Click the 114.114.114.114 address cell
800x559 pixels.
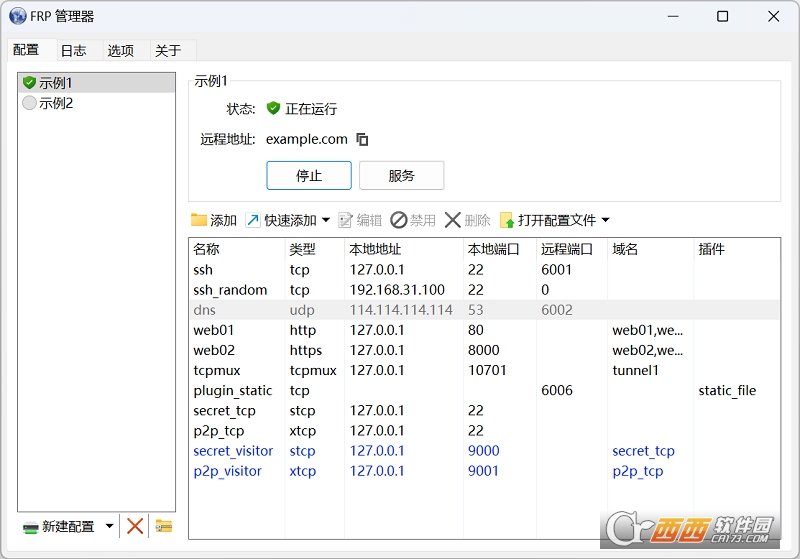click(x=401, y=310)
